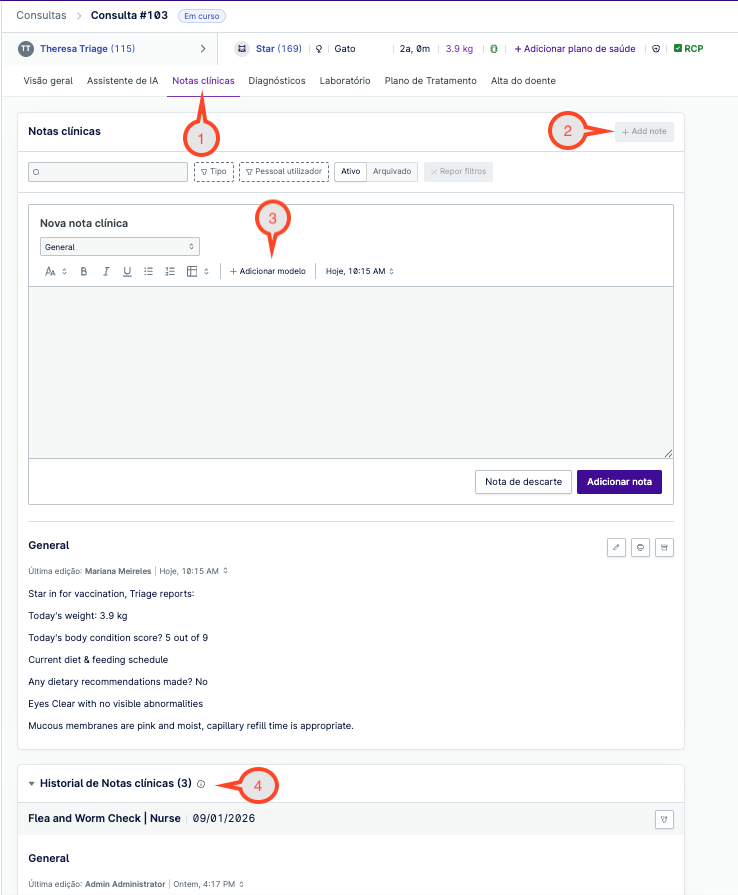Viewport: 738px width, 895px height.
Task: Click the icon button on Flea and Worm Check row
Action: [x=664, y=820]
